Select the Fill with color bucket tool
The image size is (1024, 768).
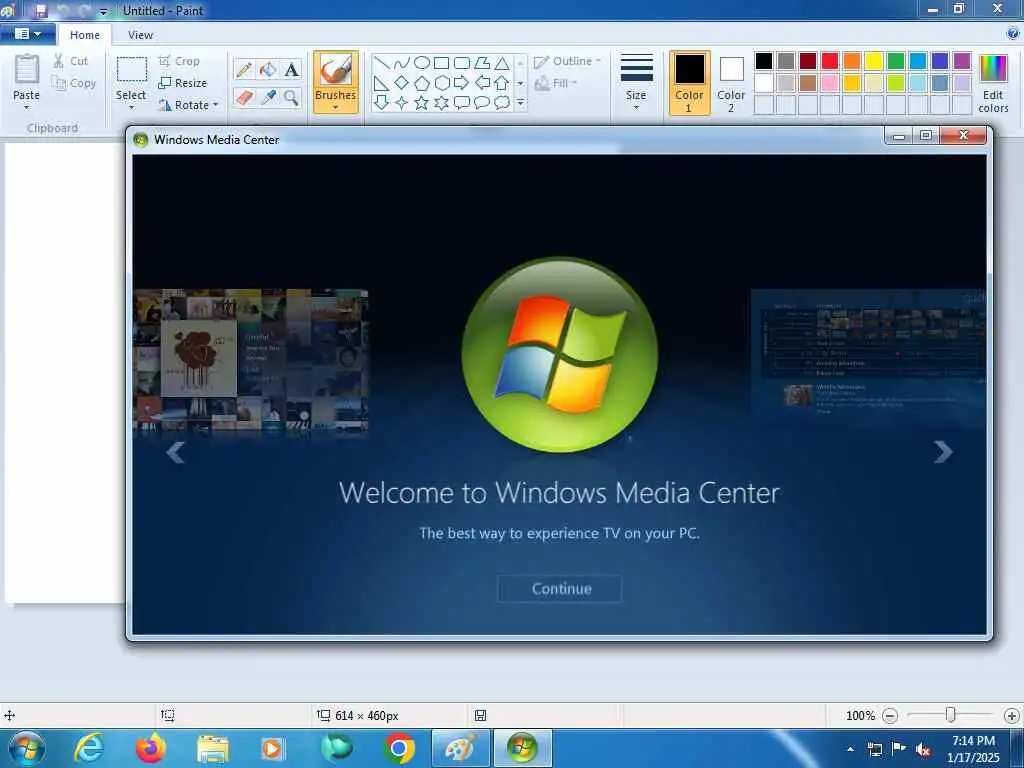(x=268, y=69)
